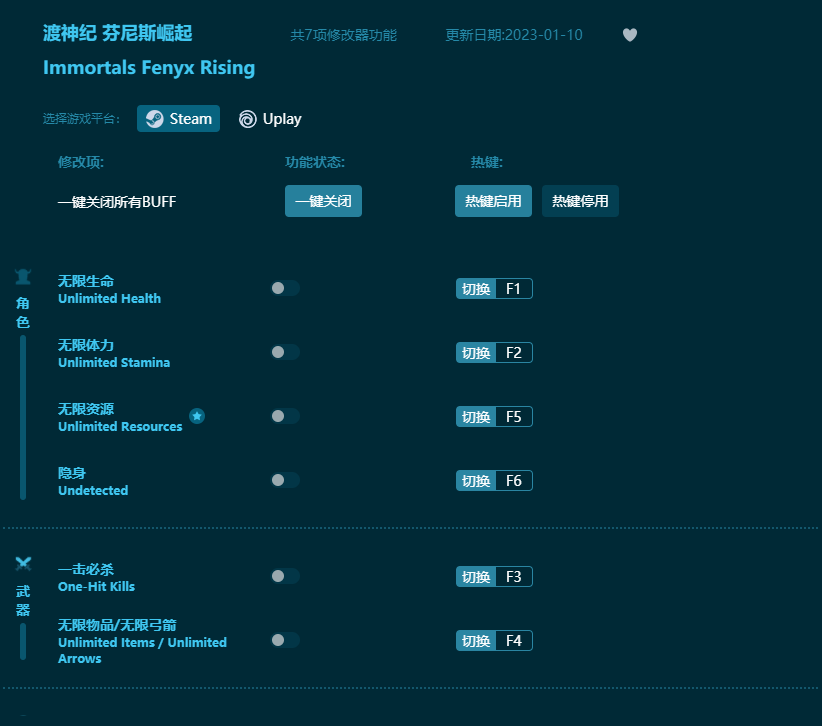Screen dimensions: 822x726
Task: Click the One-Hit Kills label
Action: (96, 587)
